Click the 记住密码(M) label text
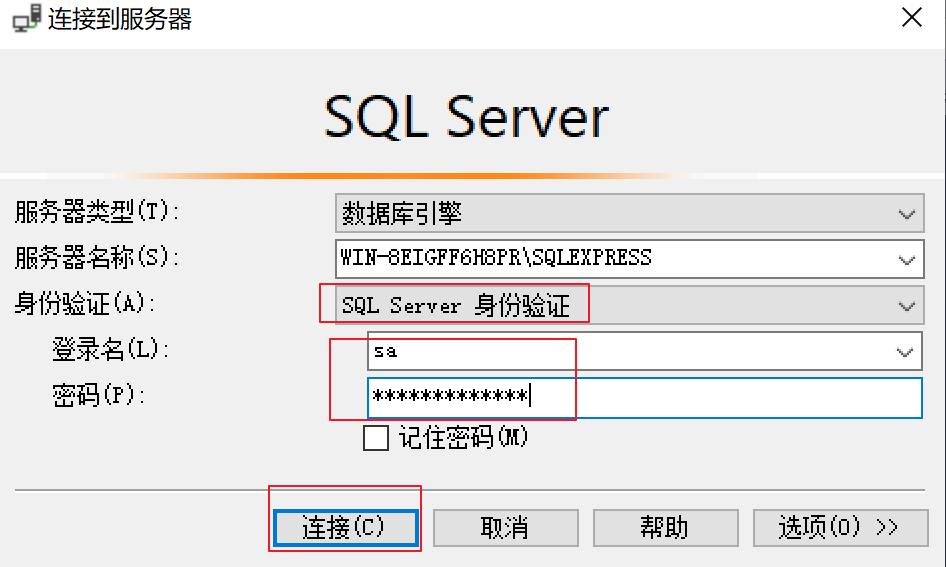Screen dimensions: 946x567 (463, 437)
